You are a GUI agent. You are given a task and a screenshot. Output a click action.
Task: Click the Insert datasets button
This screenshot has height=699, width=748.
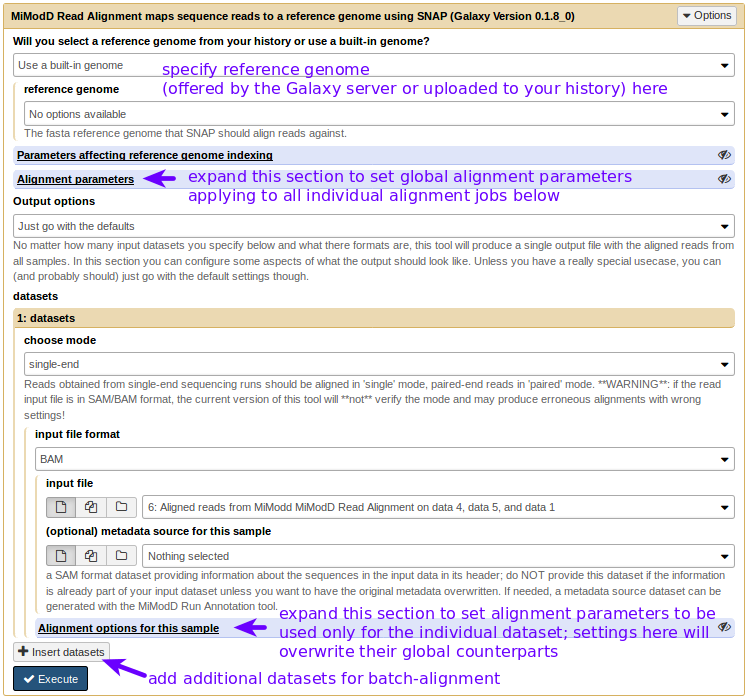pos(62,652)
